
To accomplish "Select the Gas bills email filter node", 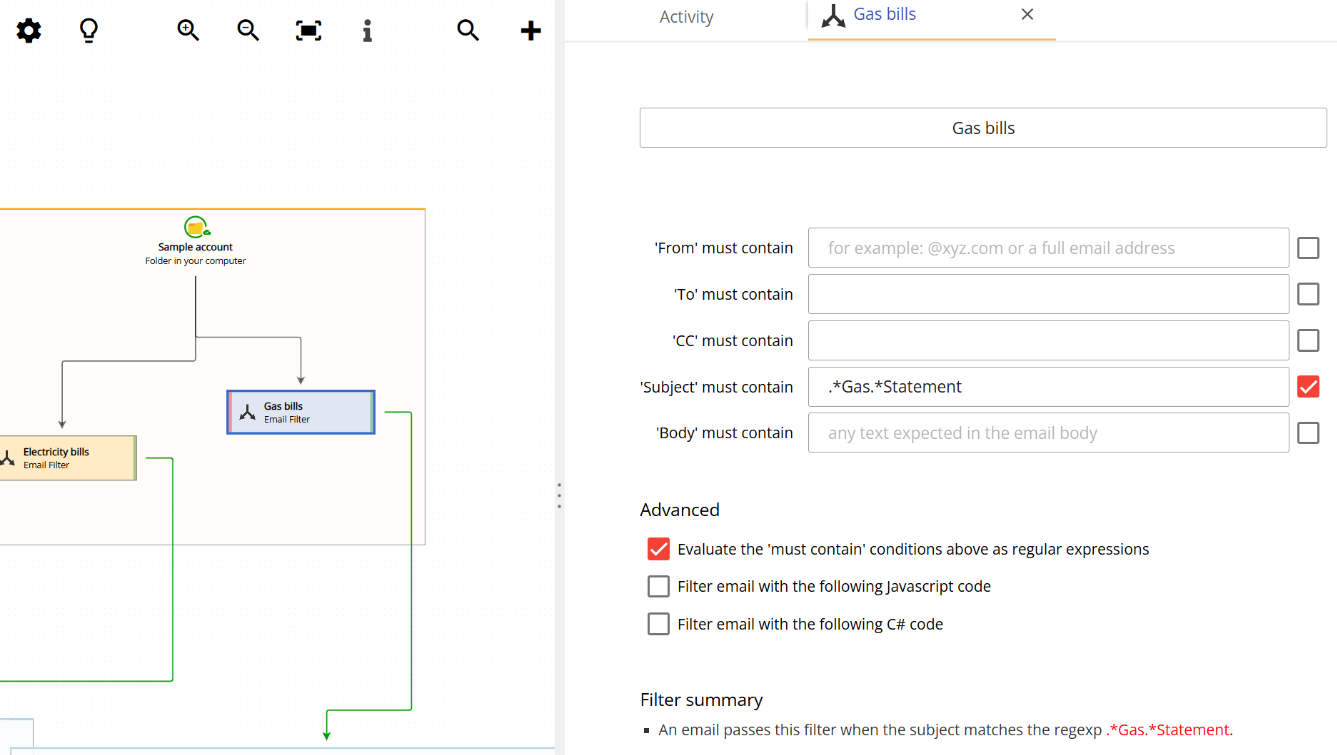I will point(300,411).
